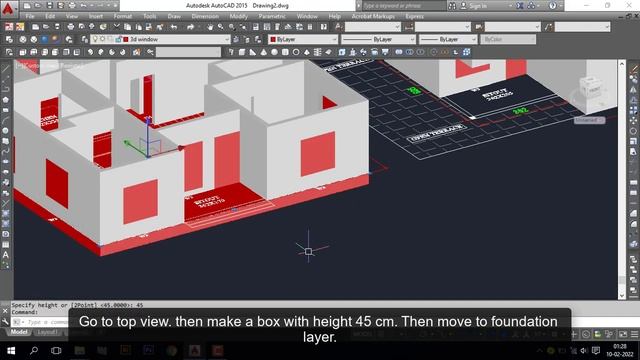Viewport: 640px width, 360px height.
Task: Open the first ByLayer linetype dropdown
Action: coord(412,39)
